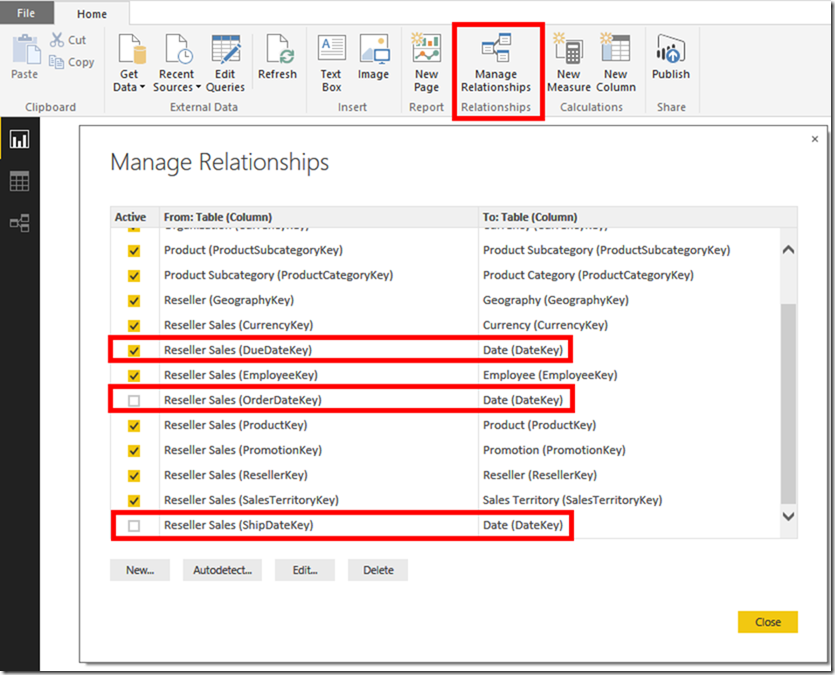The image size is (835, 675).
Task: Select the Sales Territory (SalesTerritoryKey) cell
Action: tap(572, 500)
